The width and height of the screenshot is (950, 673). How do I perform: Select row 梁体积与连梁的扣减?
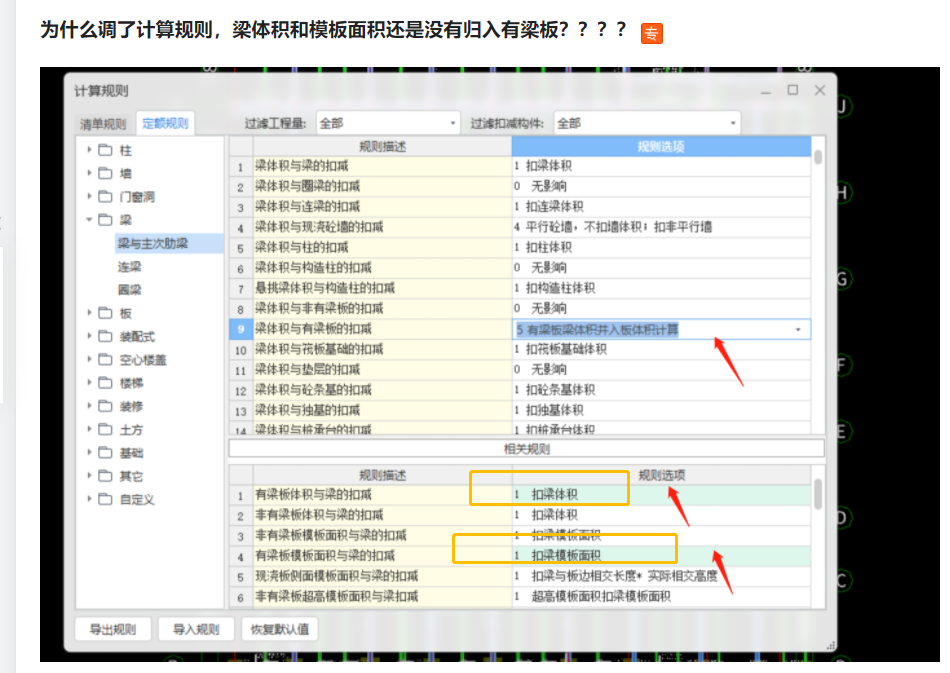coord(382,207)
